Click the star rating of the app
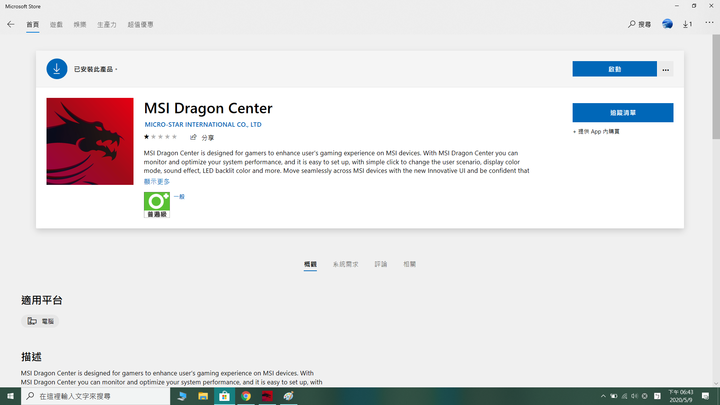The height and width of the screenshot is (405, 720). click(160, 137)
